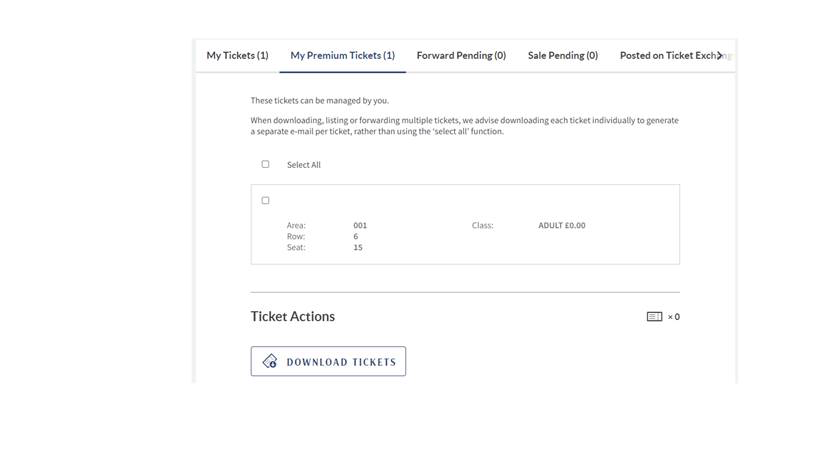Viewport: 828px width, 463px height.
Task: Click the Row value 6
Action: (x=355, y=237)
